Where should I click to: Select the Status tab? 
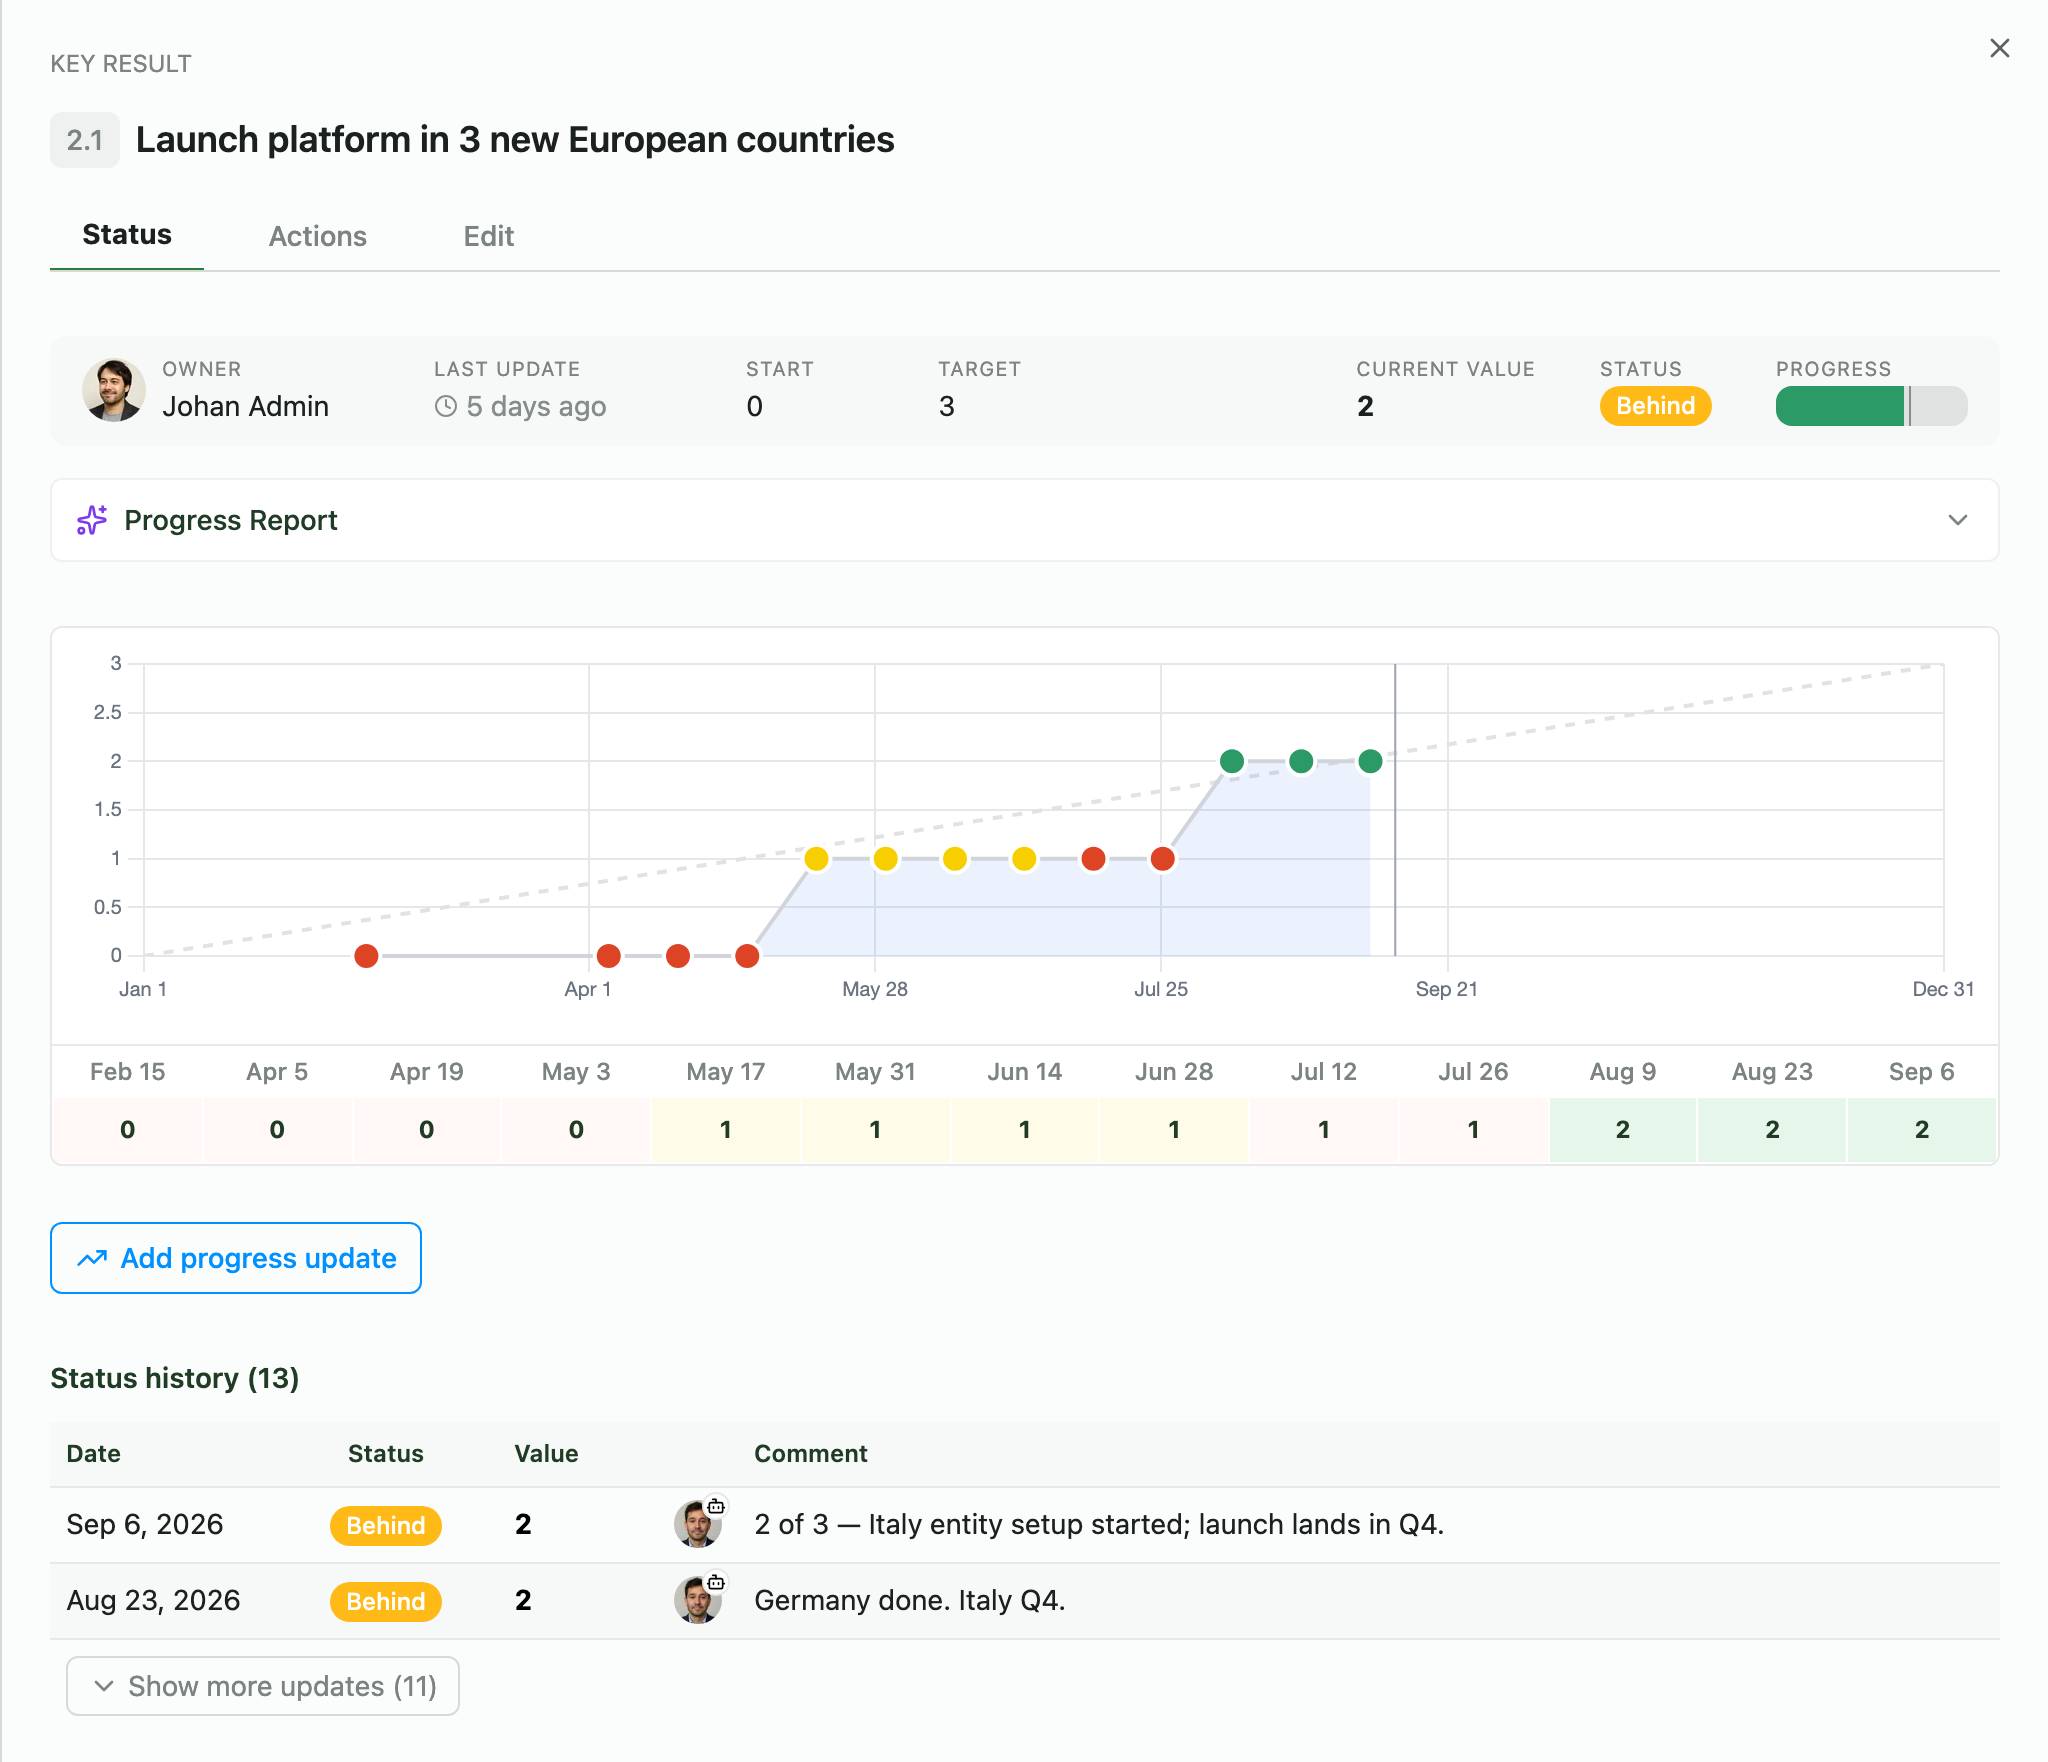[127, 234]
